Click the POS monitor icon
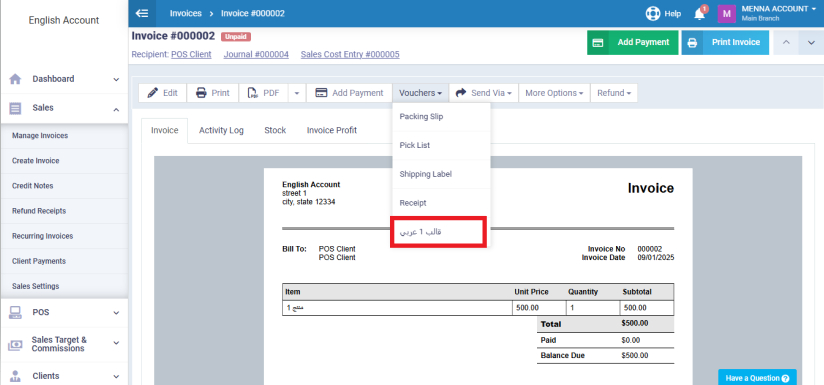This screenshot has height=385, width=824. (15, 313)
